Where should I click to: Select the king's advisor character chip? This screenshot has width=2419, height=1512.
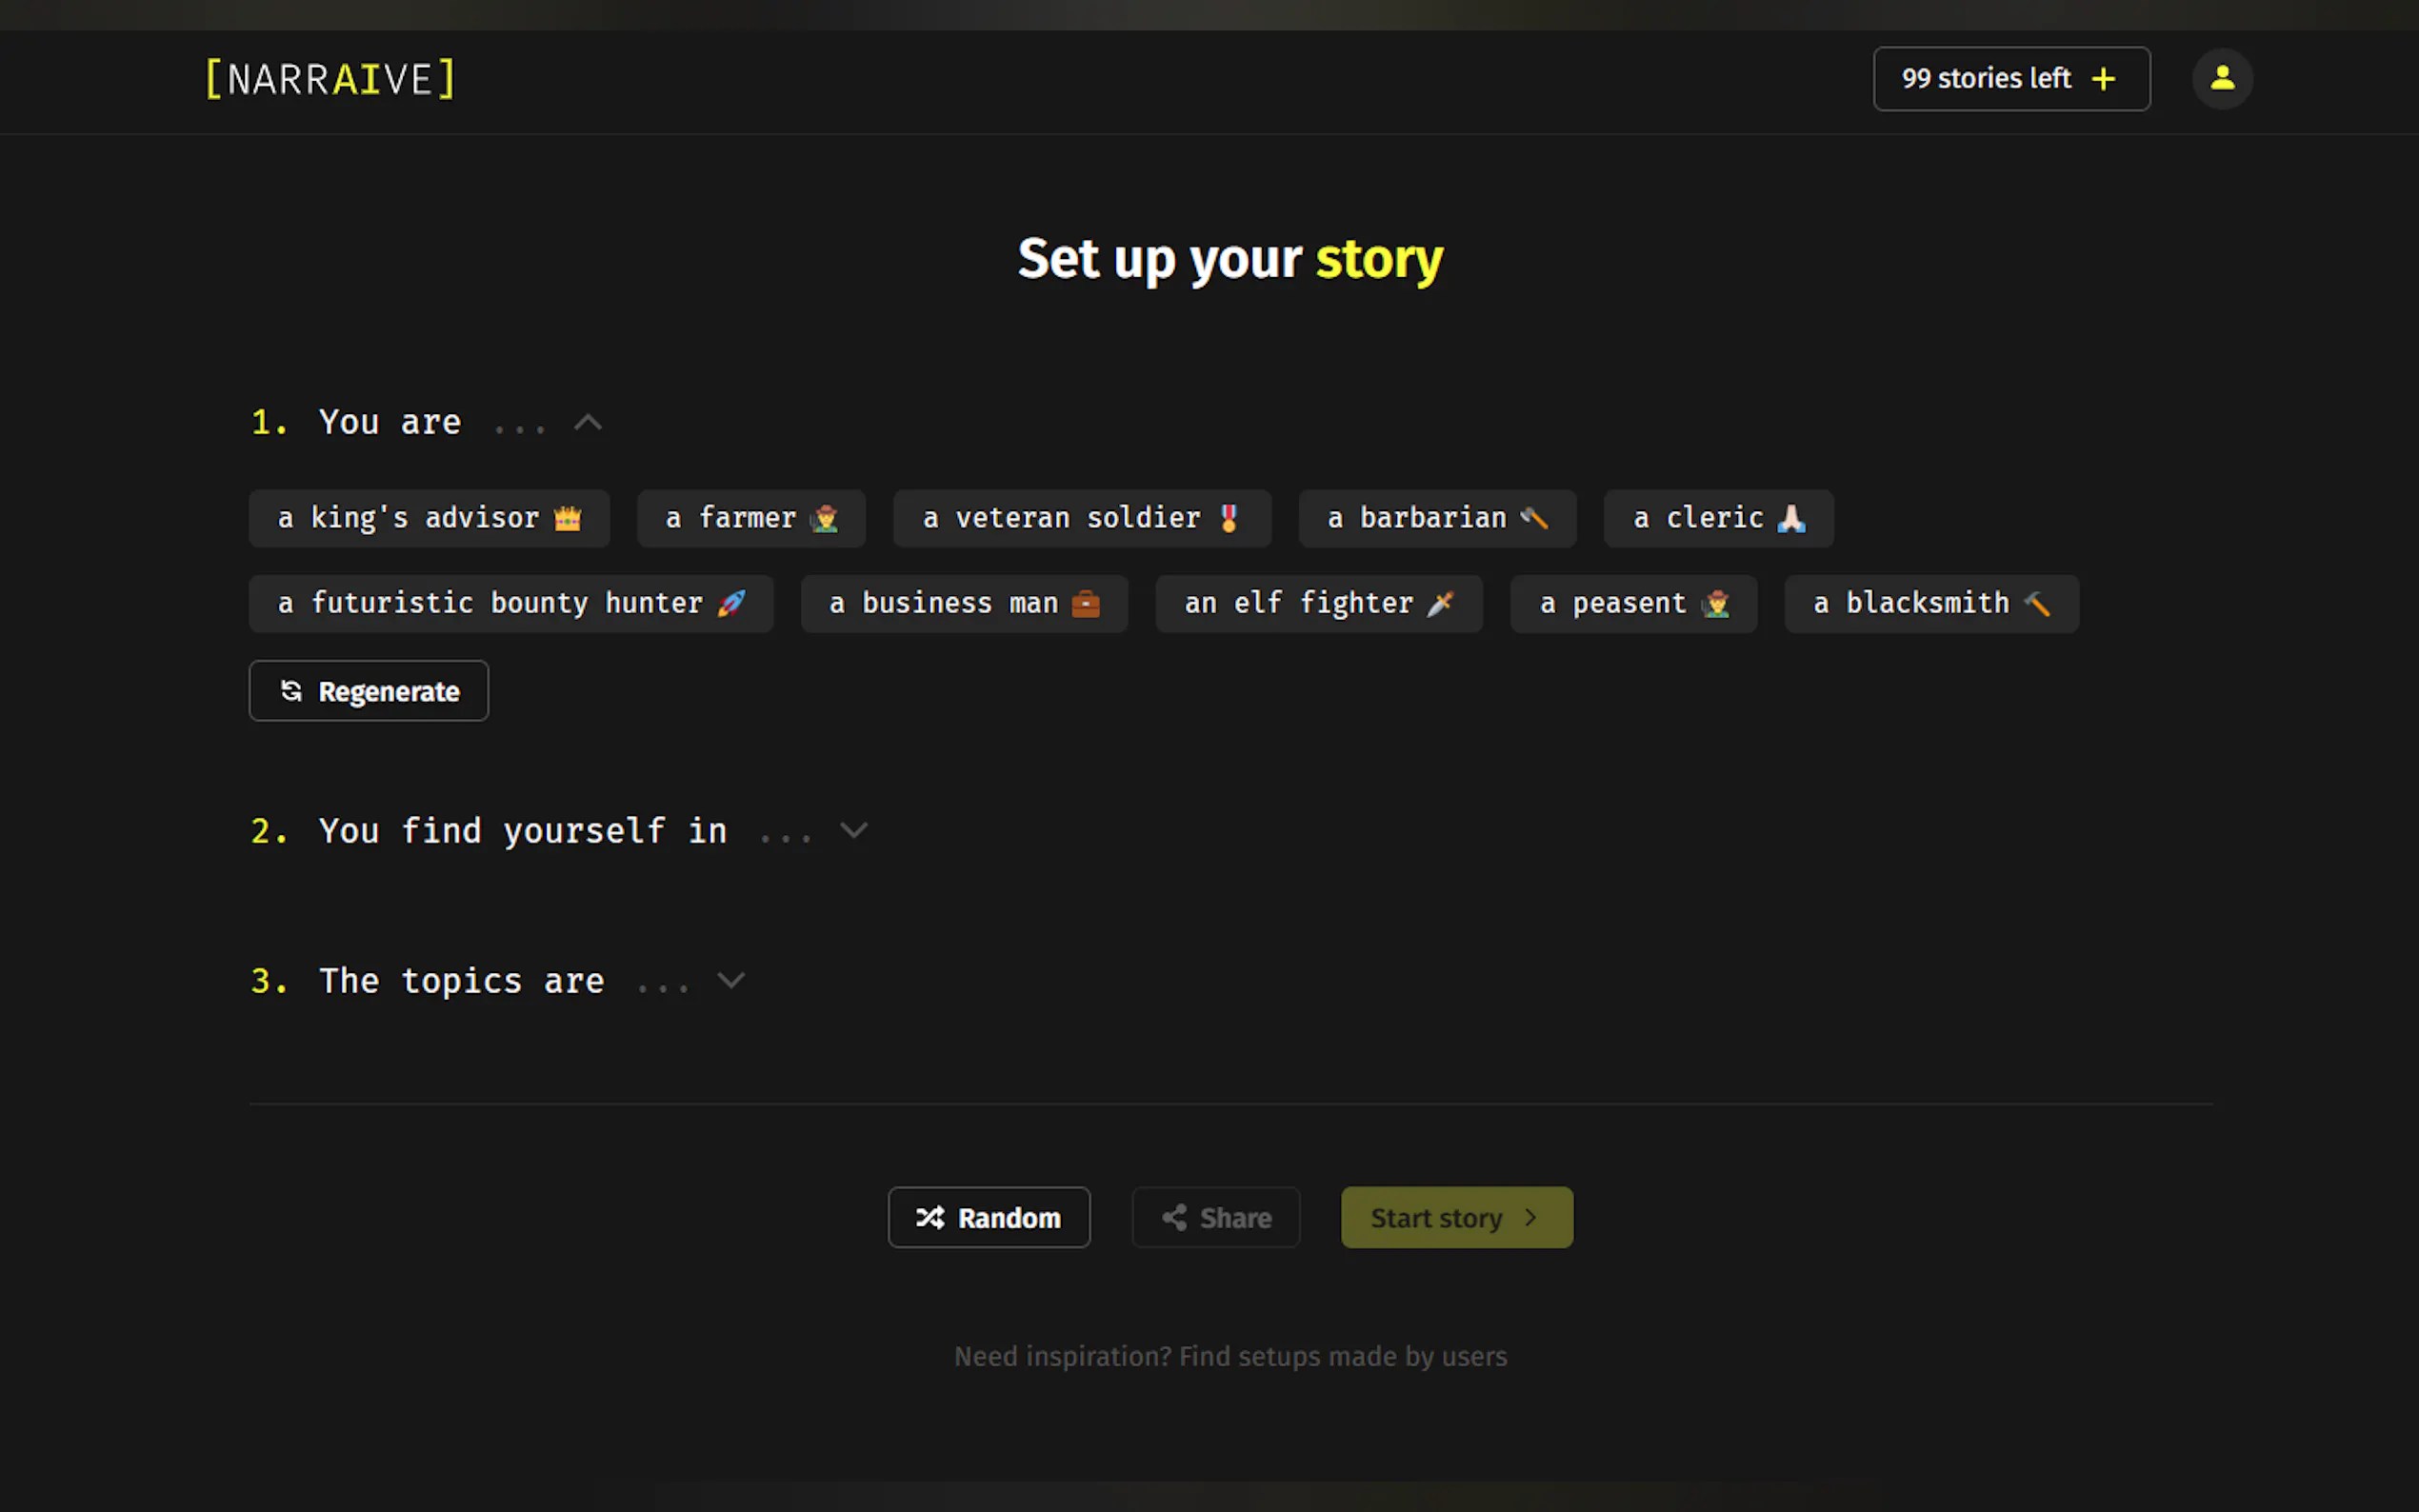click(429, 518)
